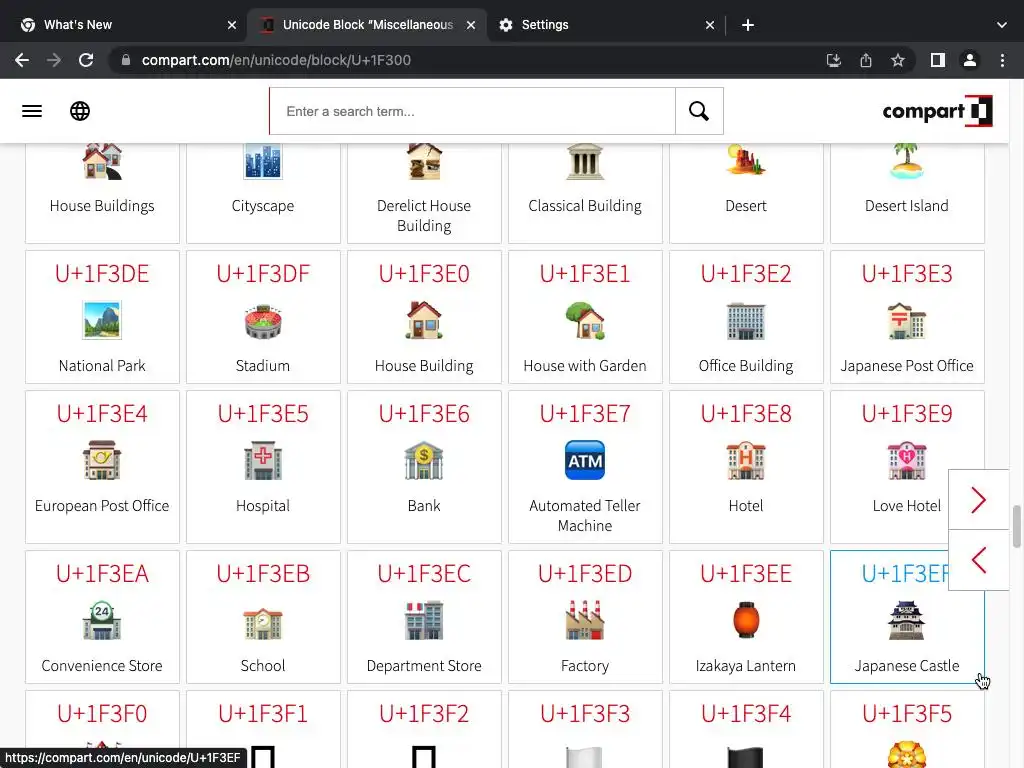This screenshot has width=1024, height=768.
Task: Click the Classical Building emoji image
Action: (585, 161)
